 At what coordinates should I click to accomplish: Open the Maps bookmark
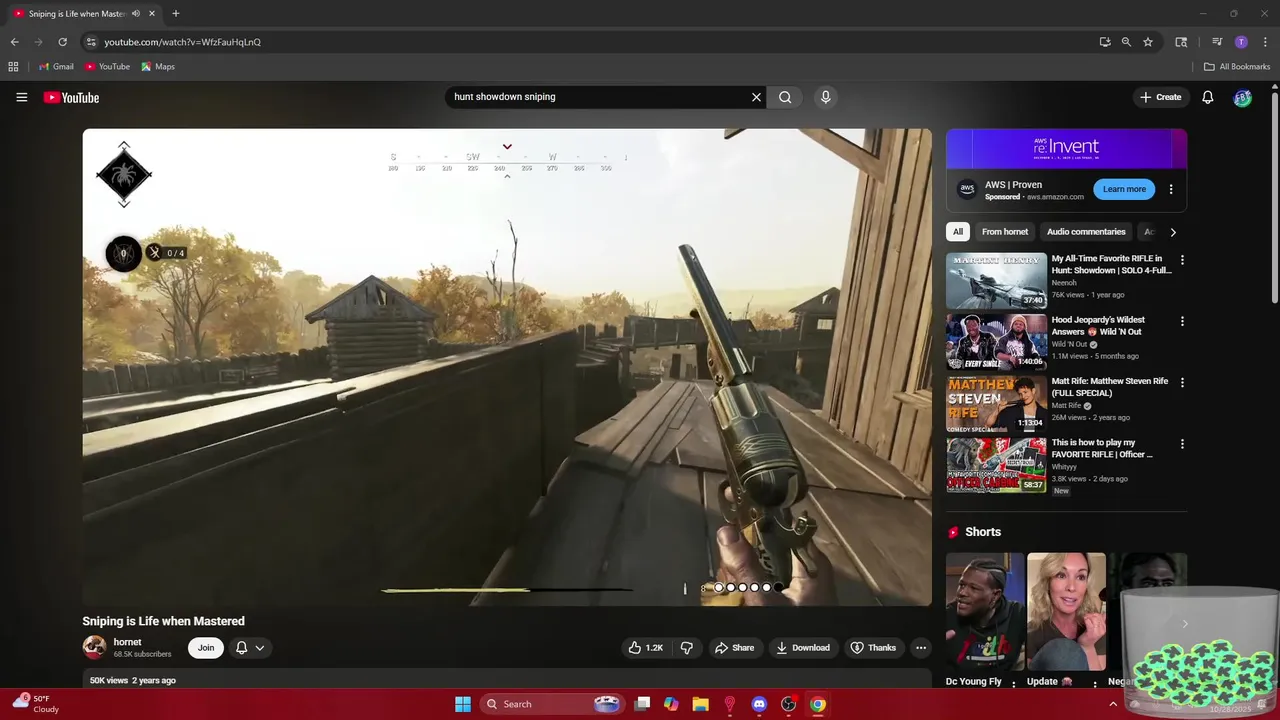click(158, 67)
